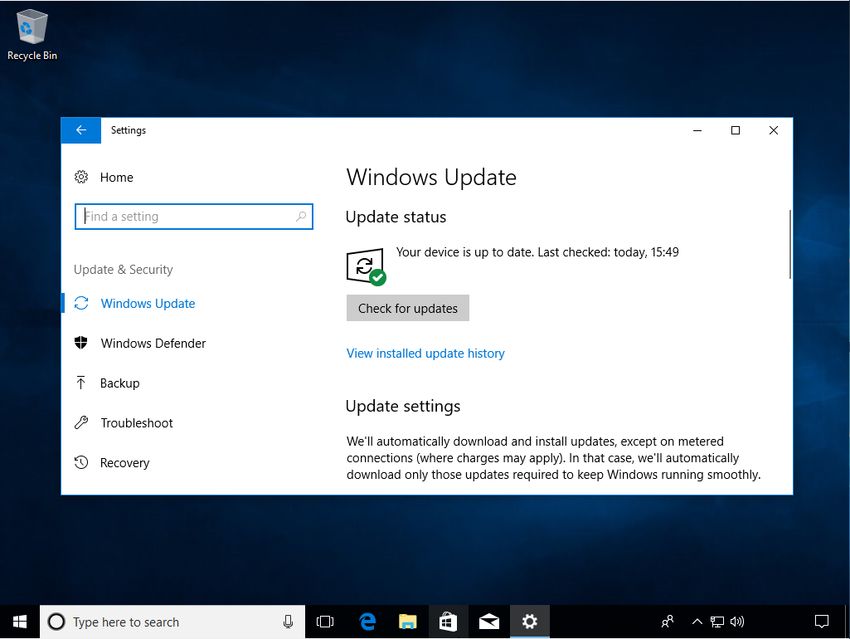Open the Action Center notifications icon
Screen dimensions: 850x639
click(822, 622)
